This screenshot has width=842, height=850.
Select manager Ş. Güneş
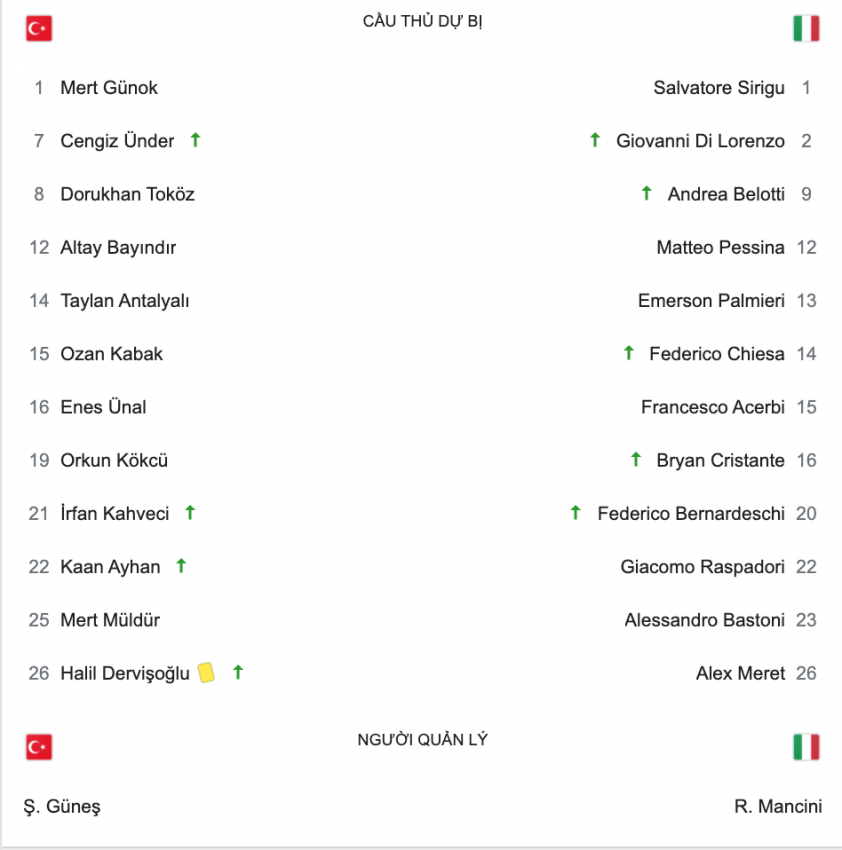(x=62, y=807)
